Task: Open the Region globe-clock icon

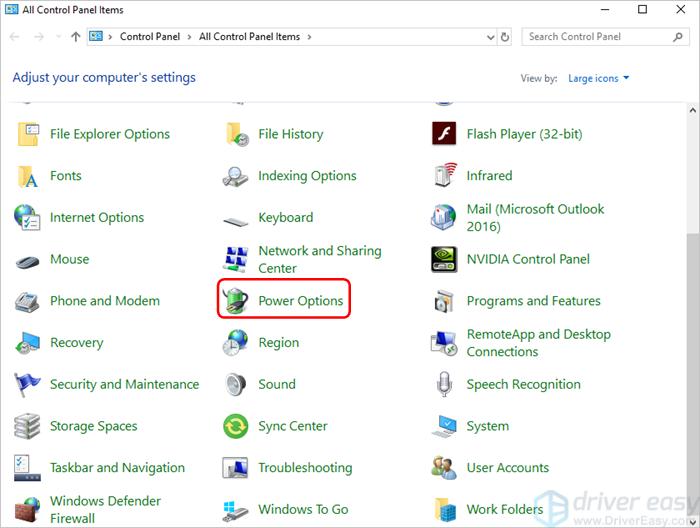Action: click(235, 342)
